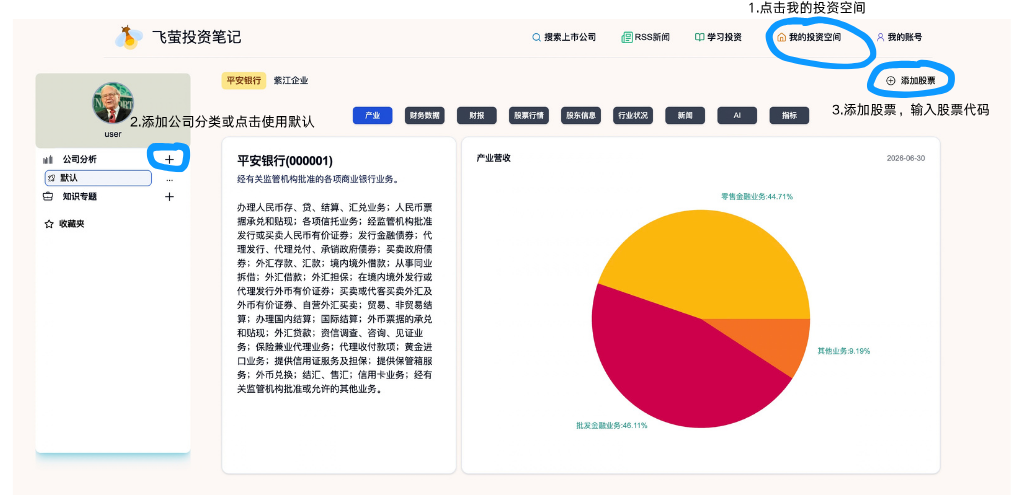
Task: Switch to 新闻 tab
Action: (685, 116)
